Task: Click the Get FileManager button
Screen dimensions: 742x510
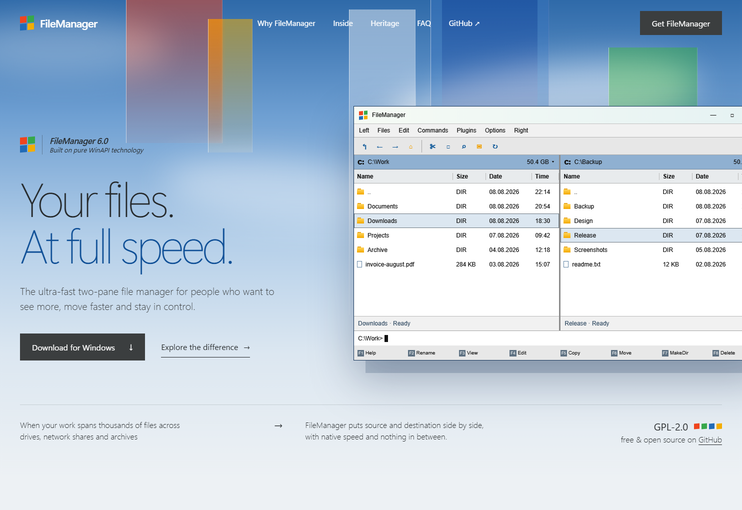Action: coord(681,23)
